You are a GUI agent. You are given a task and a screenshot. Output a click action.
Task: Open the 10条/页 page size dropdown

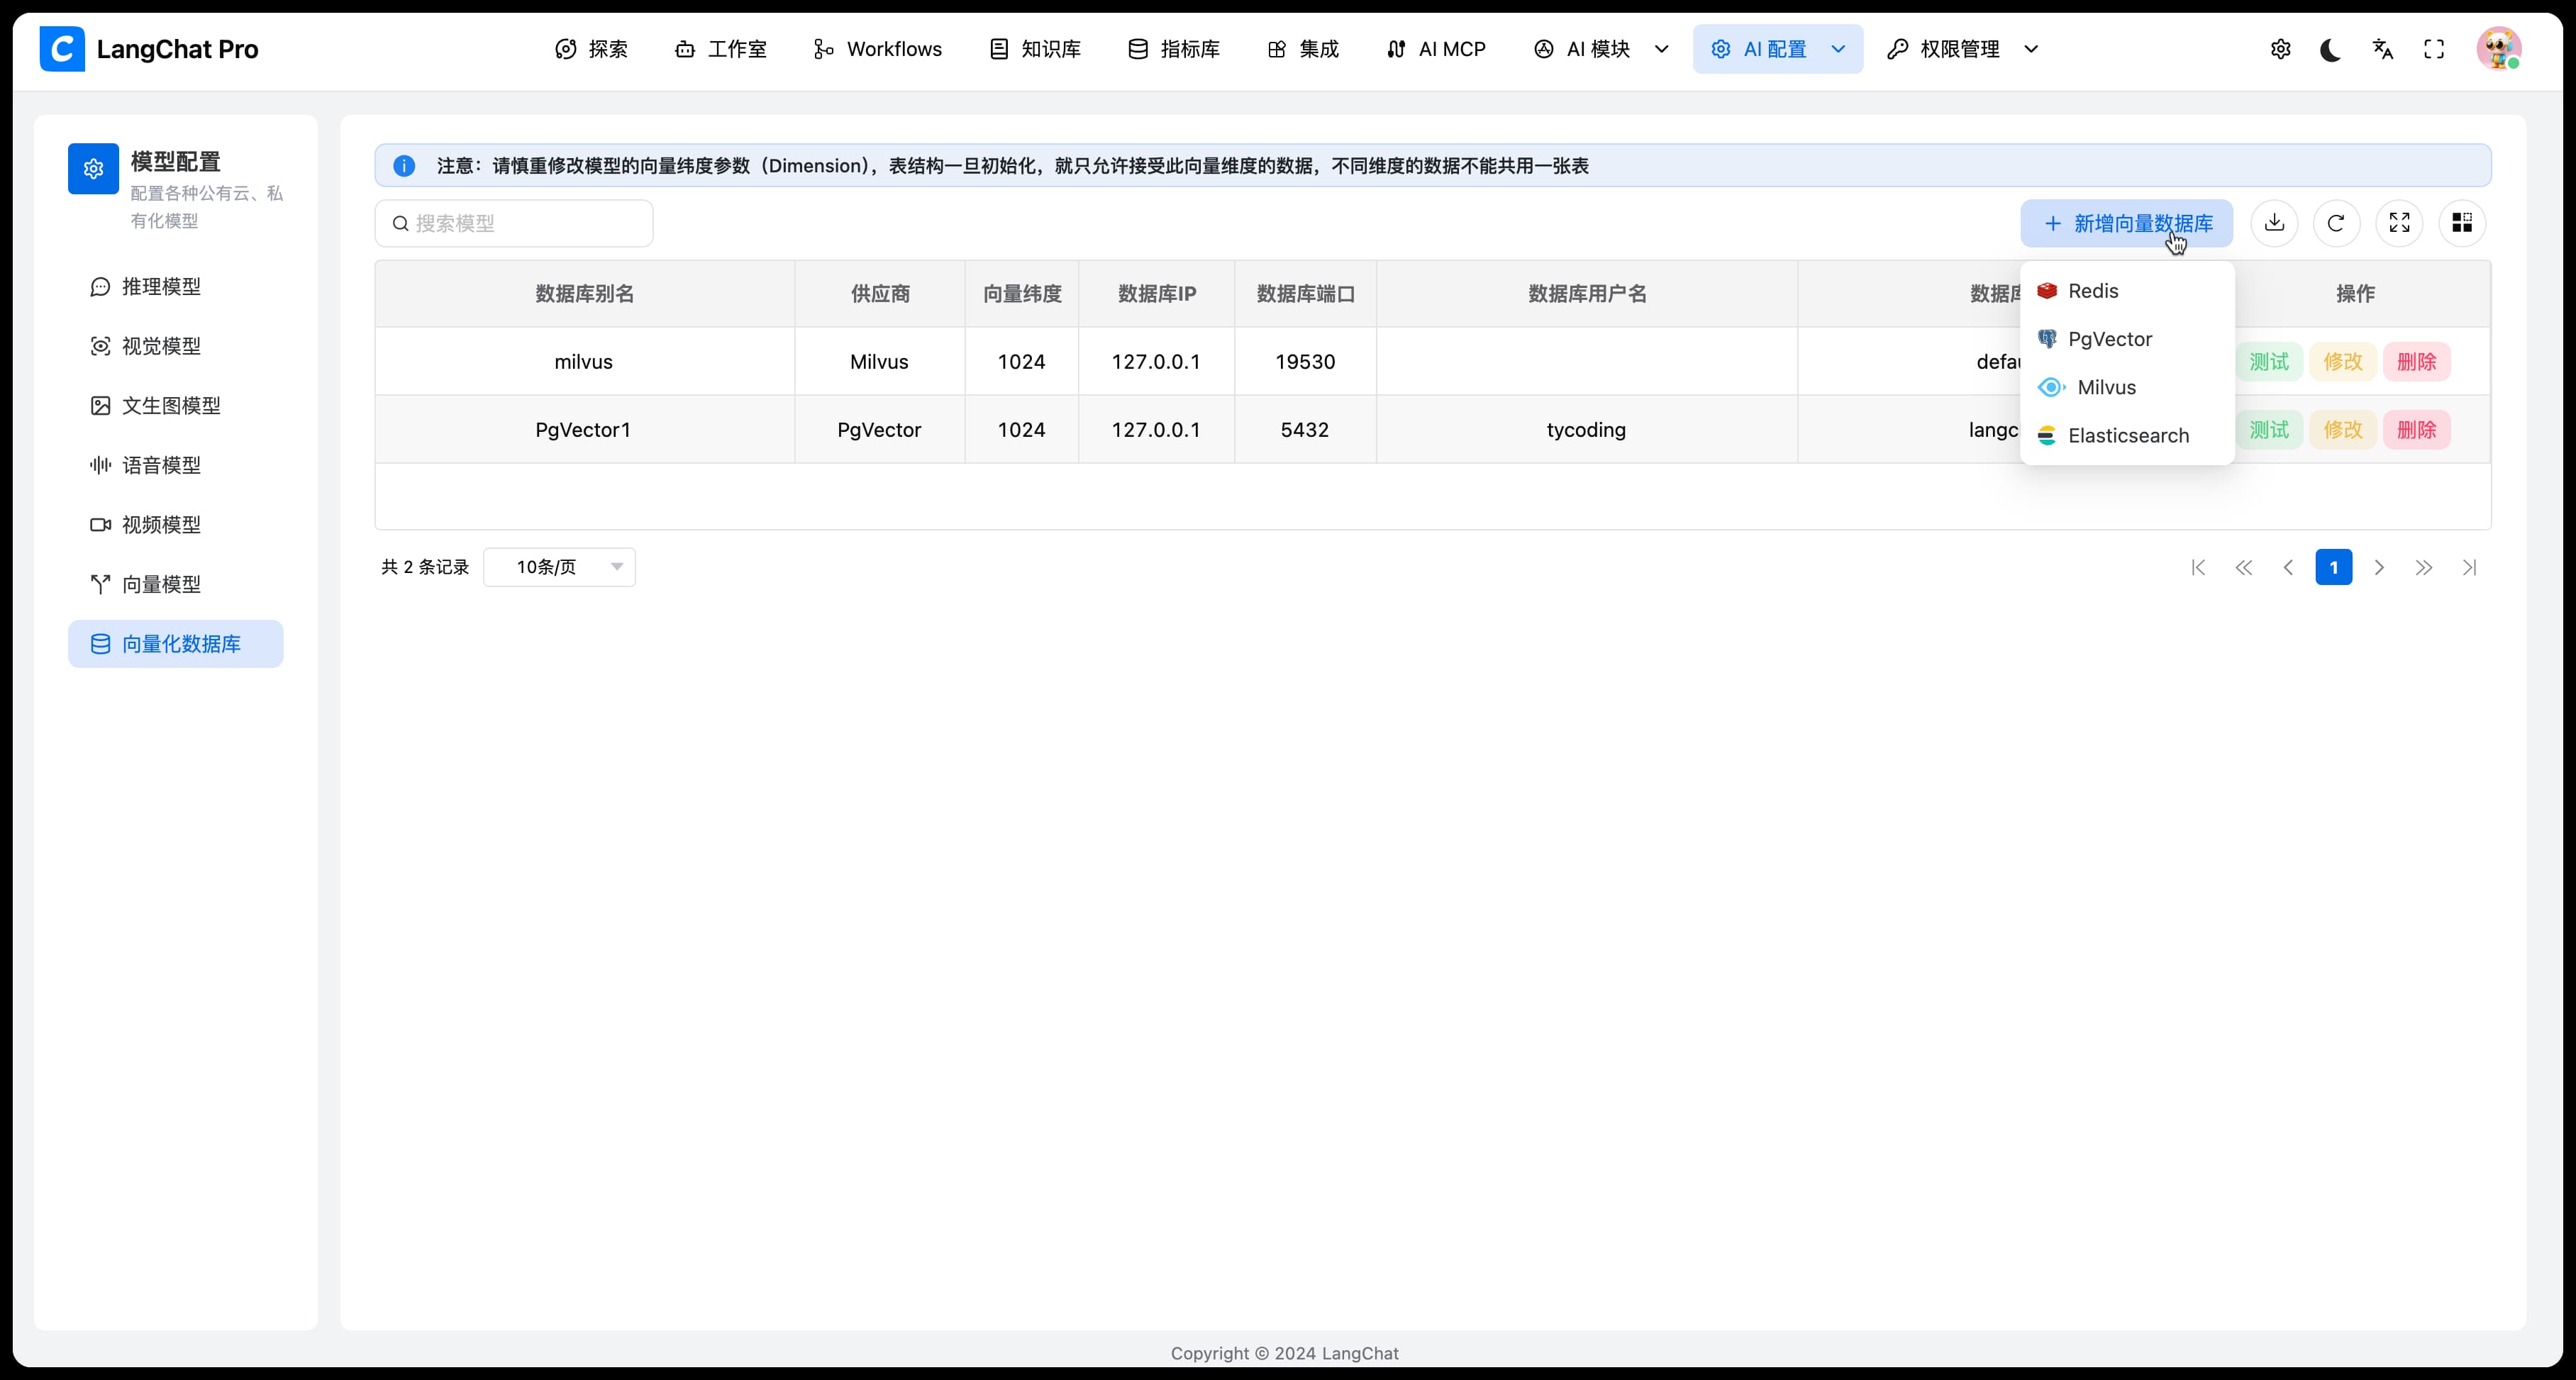coord(559,567)
